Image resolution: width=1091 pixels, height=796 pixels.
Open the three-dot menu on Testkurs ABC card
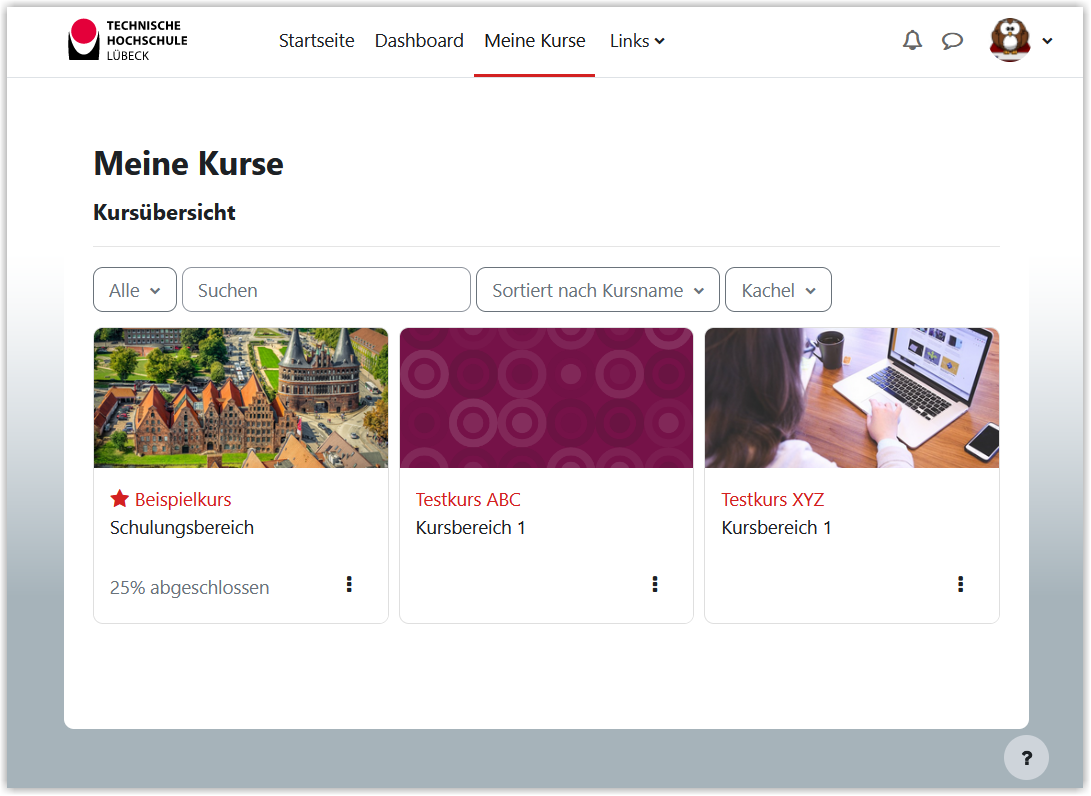[655, 584]
